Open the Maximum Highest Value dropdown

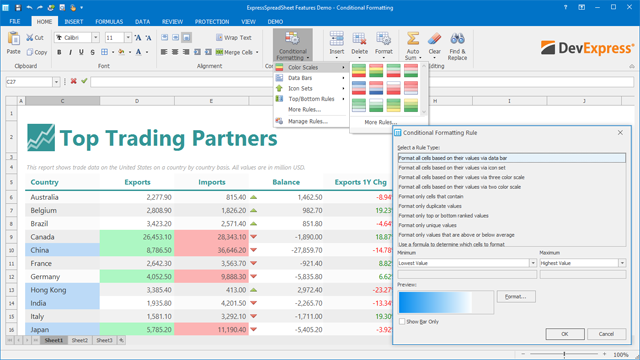point(622,263)
